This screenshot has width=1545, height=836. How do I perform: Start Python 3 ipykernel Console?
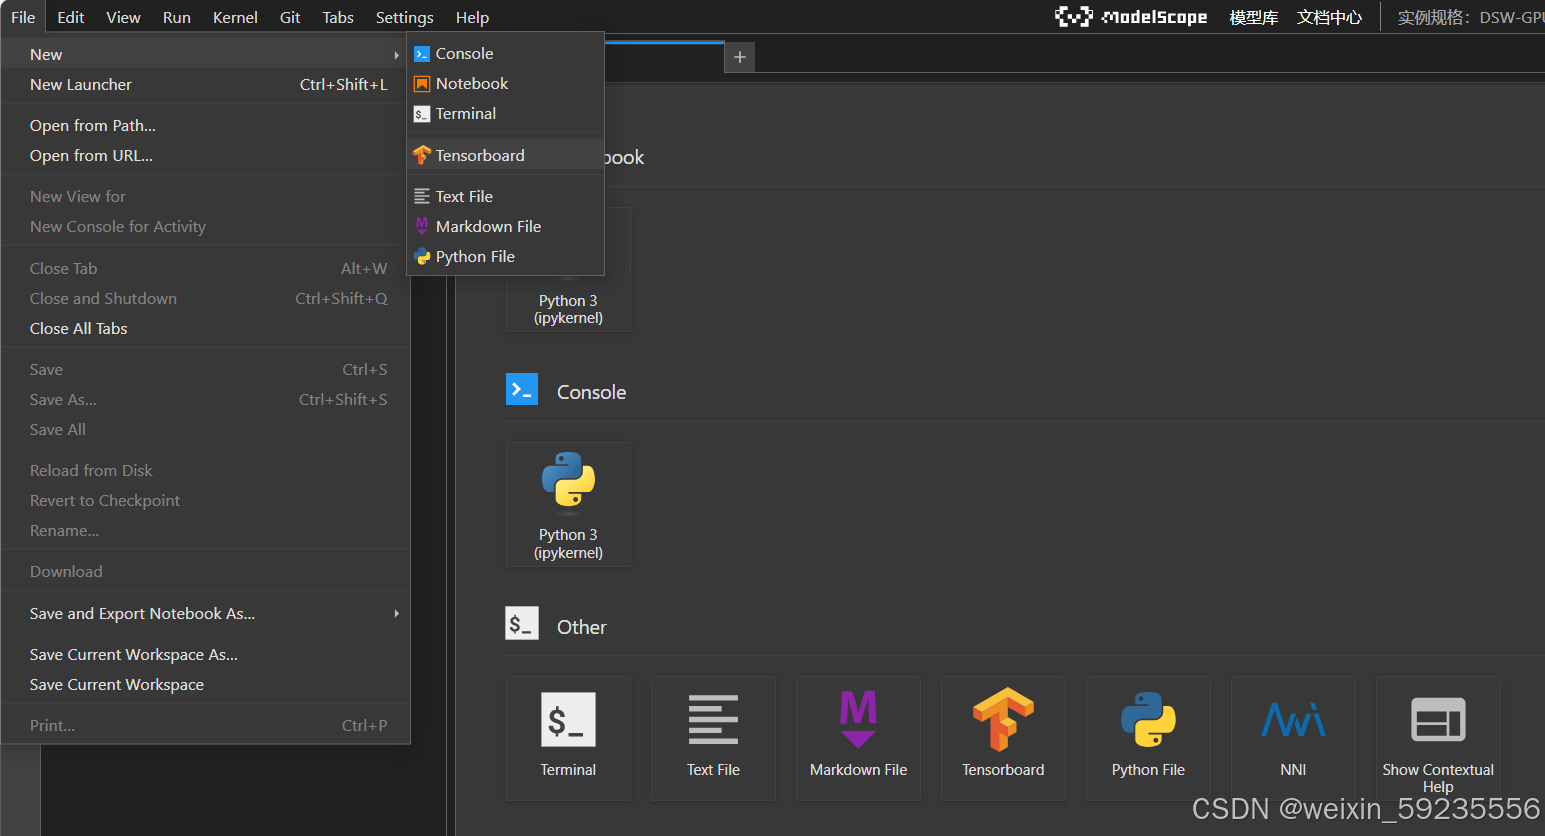pyautogui.click(x=568, y=504)
